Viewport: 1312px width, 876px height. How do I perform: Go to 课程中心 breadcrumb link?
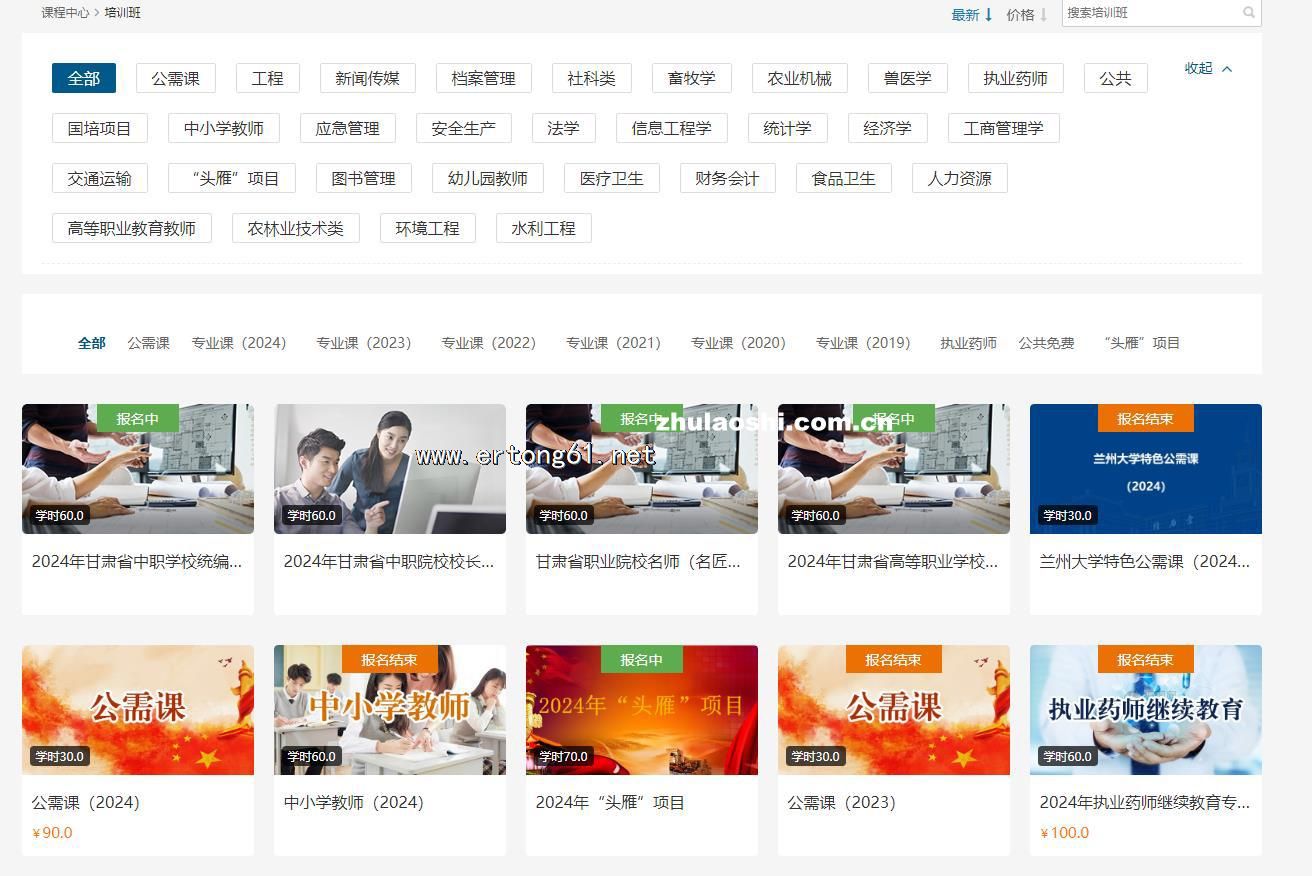point(65,13)
